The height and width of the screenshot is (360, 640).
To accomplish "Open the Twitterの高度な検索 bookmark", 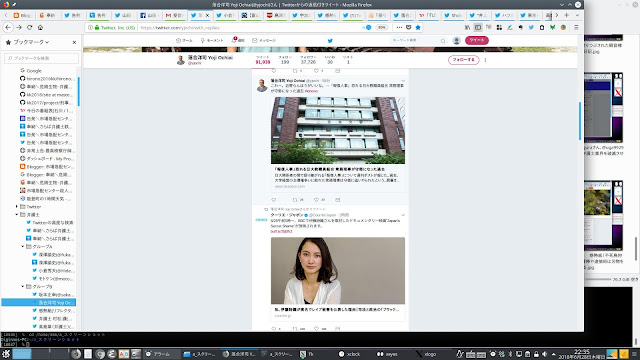I will (49, 222).
